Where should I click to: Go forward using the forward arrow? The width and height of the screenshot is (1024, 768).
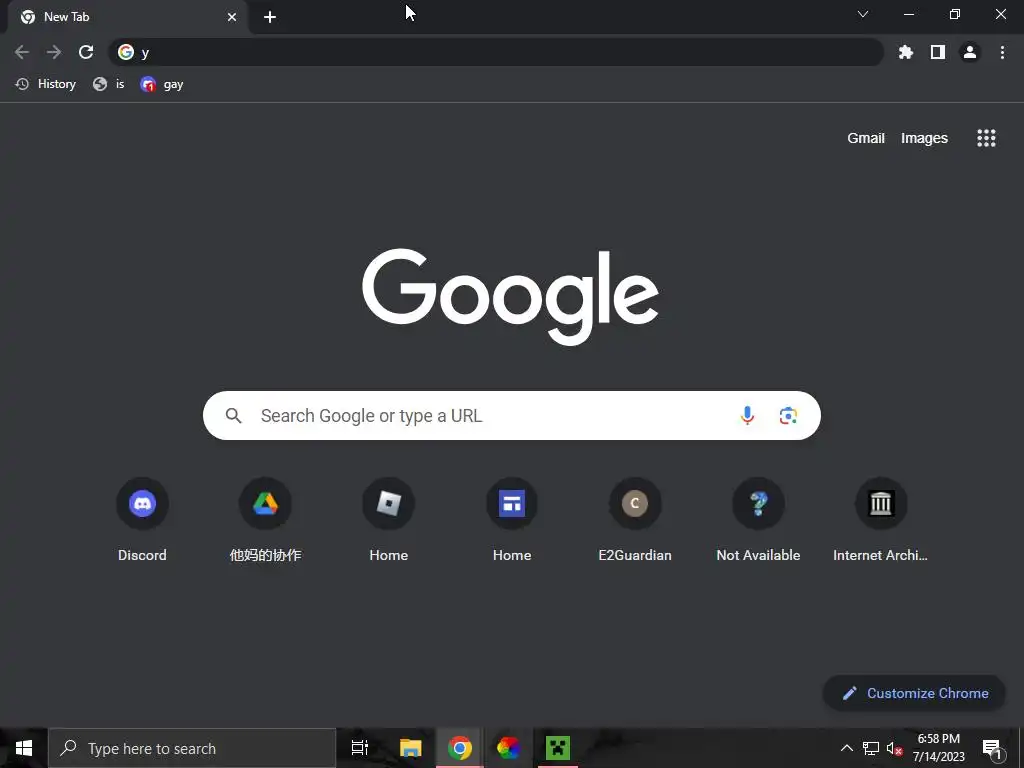54,52
